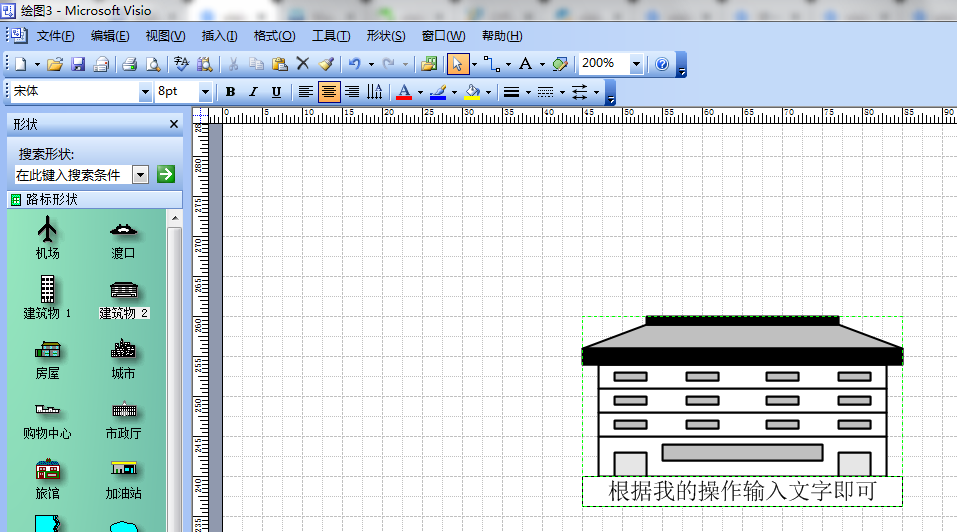This screenshot has width=957, height=532.
Task: Toggle Bold formatting
Action: point(230,92)
